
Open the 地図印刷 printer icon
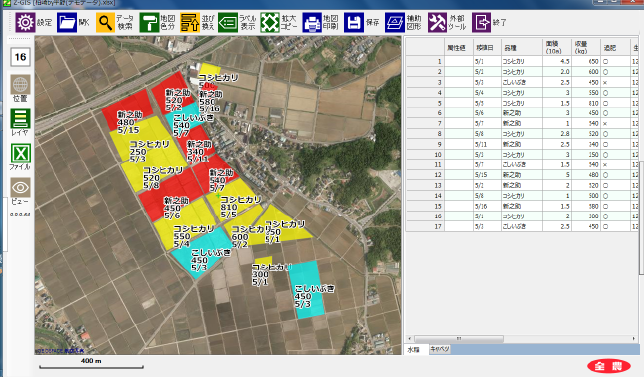312,22
